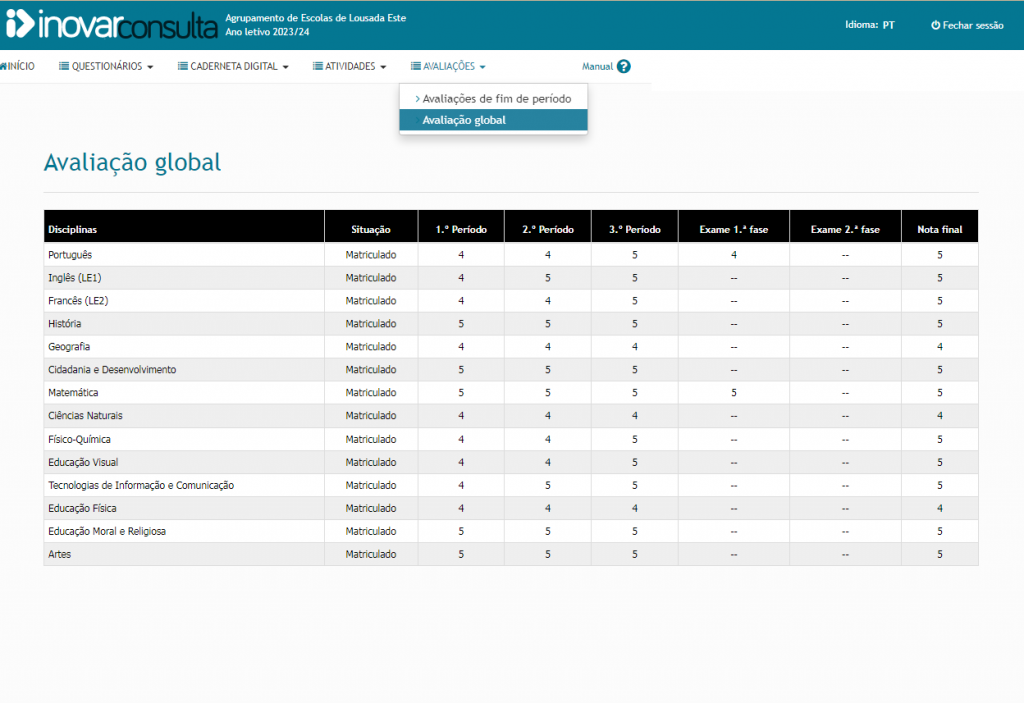Click Educação Física Nota final value
The width and height of the screenshot is (1024, 703).
pos(940,508)
